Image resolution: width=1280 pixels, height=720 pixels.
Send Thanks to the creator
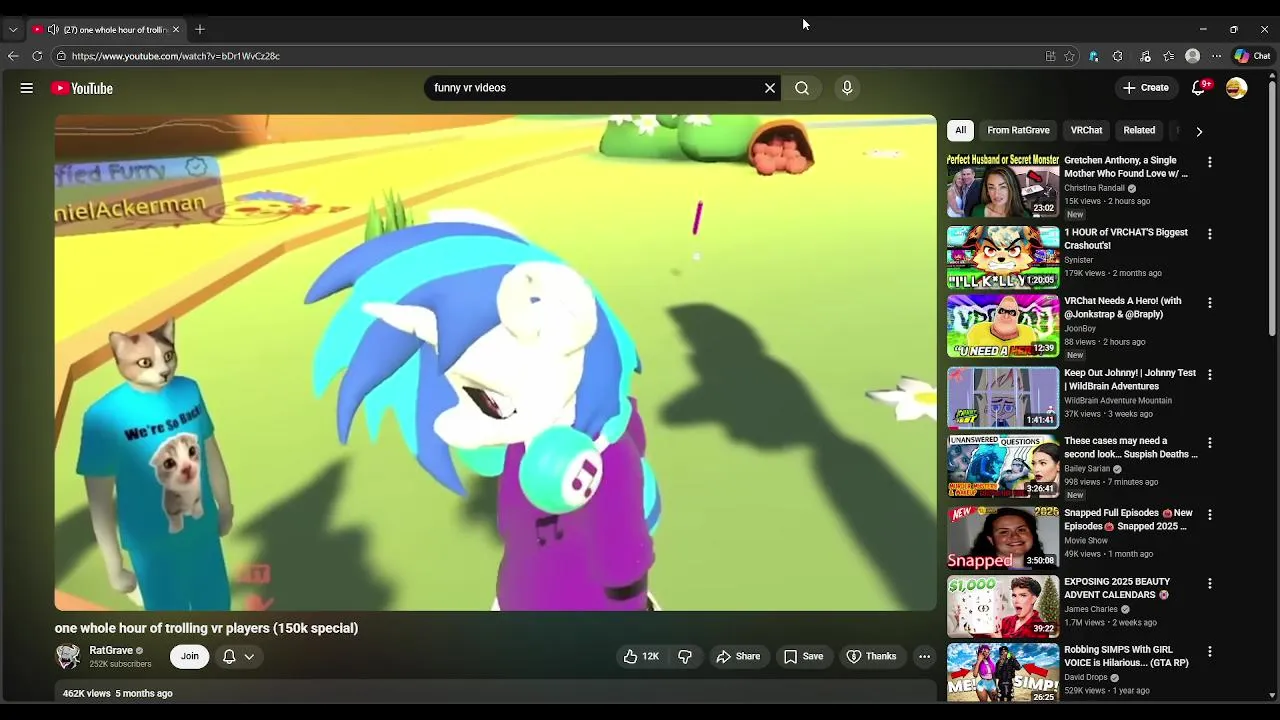(871, 656)
